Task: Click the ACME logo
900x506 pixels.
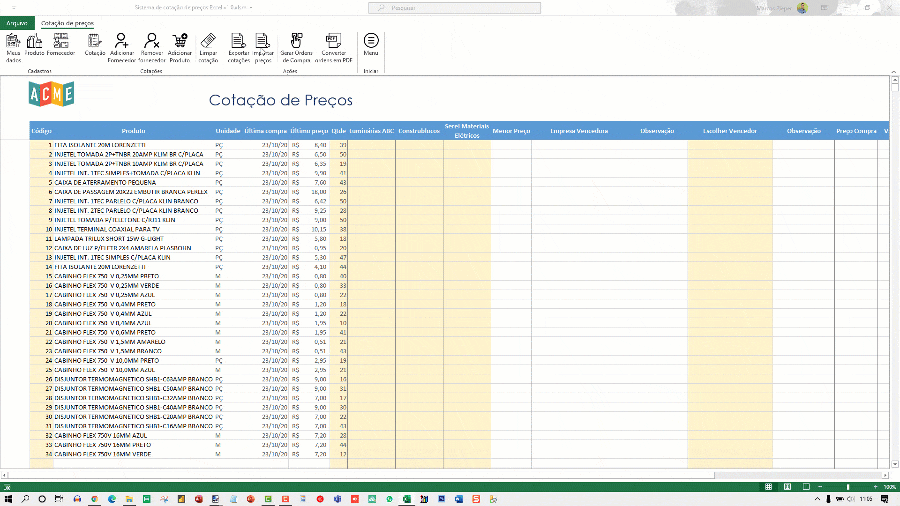Action: pos(51,94)
